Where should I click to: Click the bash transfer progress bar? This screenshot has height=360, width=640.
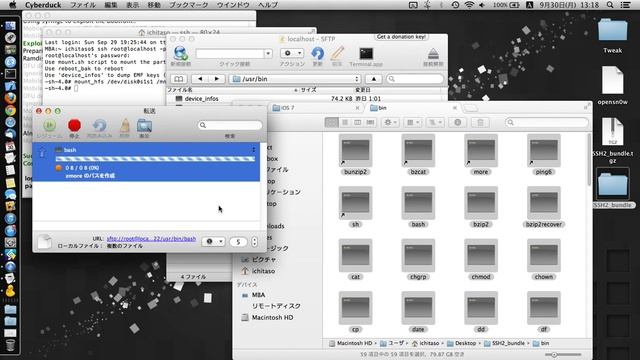[x=155, y=159]
